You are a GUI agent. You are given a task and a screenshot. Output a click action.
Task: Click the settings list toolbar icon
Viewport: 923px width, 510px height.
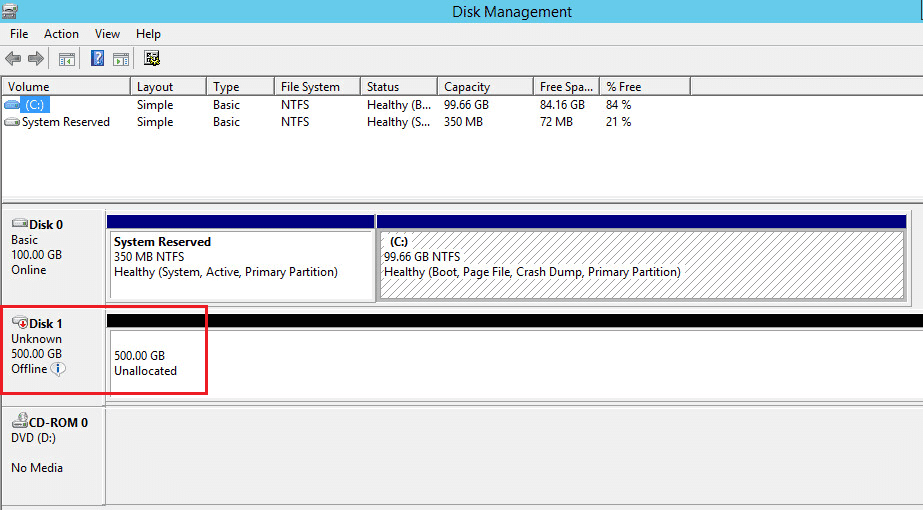152,58
